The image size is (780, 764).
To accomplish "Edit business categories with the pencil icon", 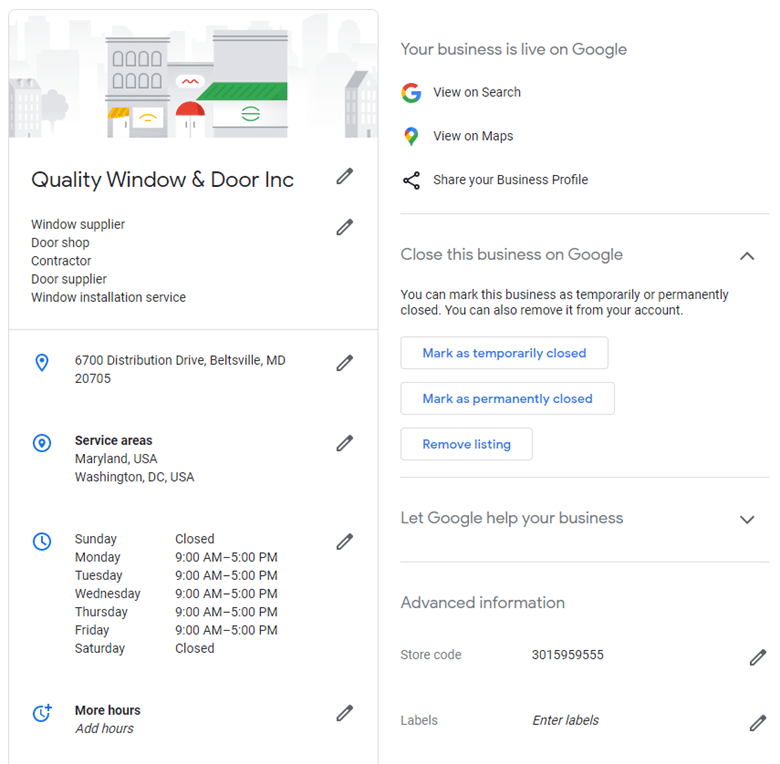I will coord(344,227).
